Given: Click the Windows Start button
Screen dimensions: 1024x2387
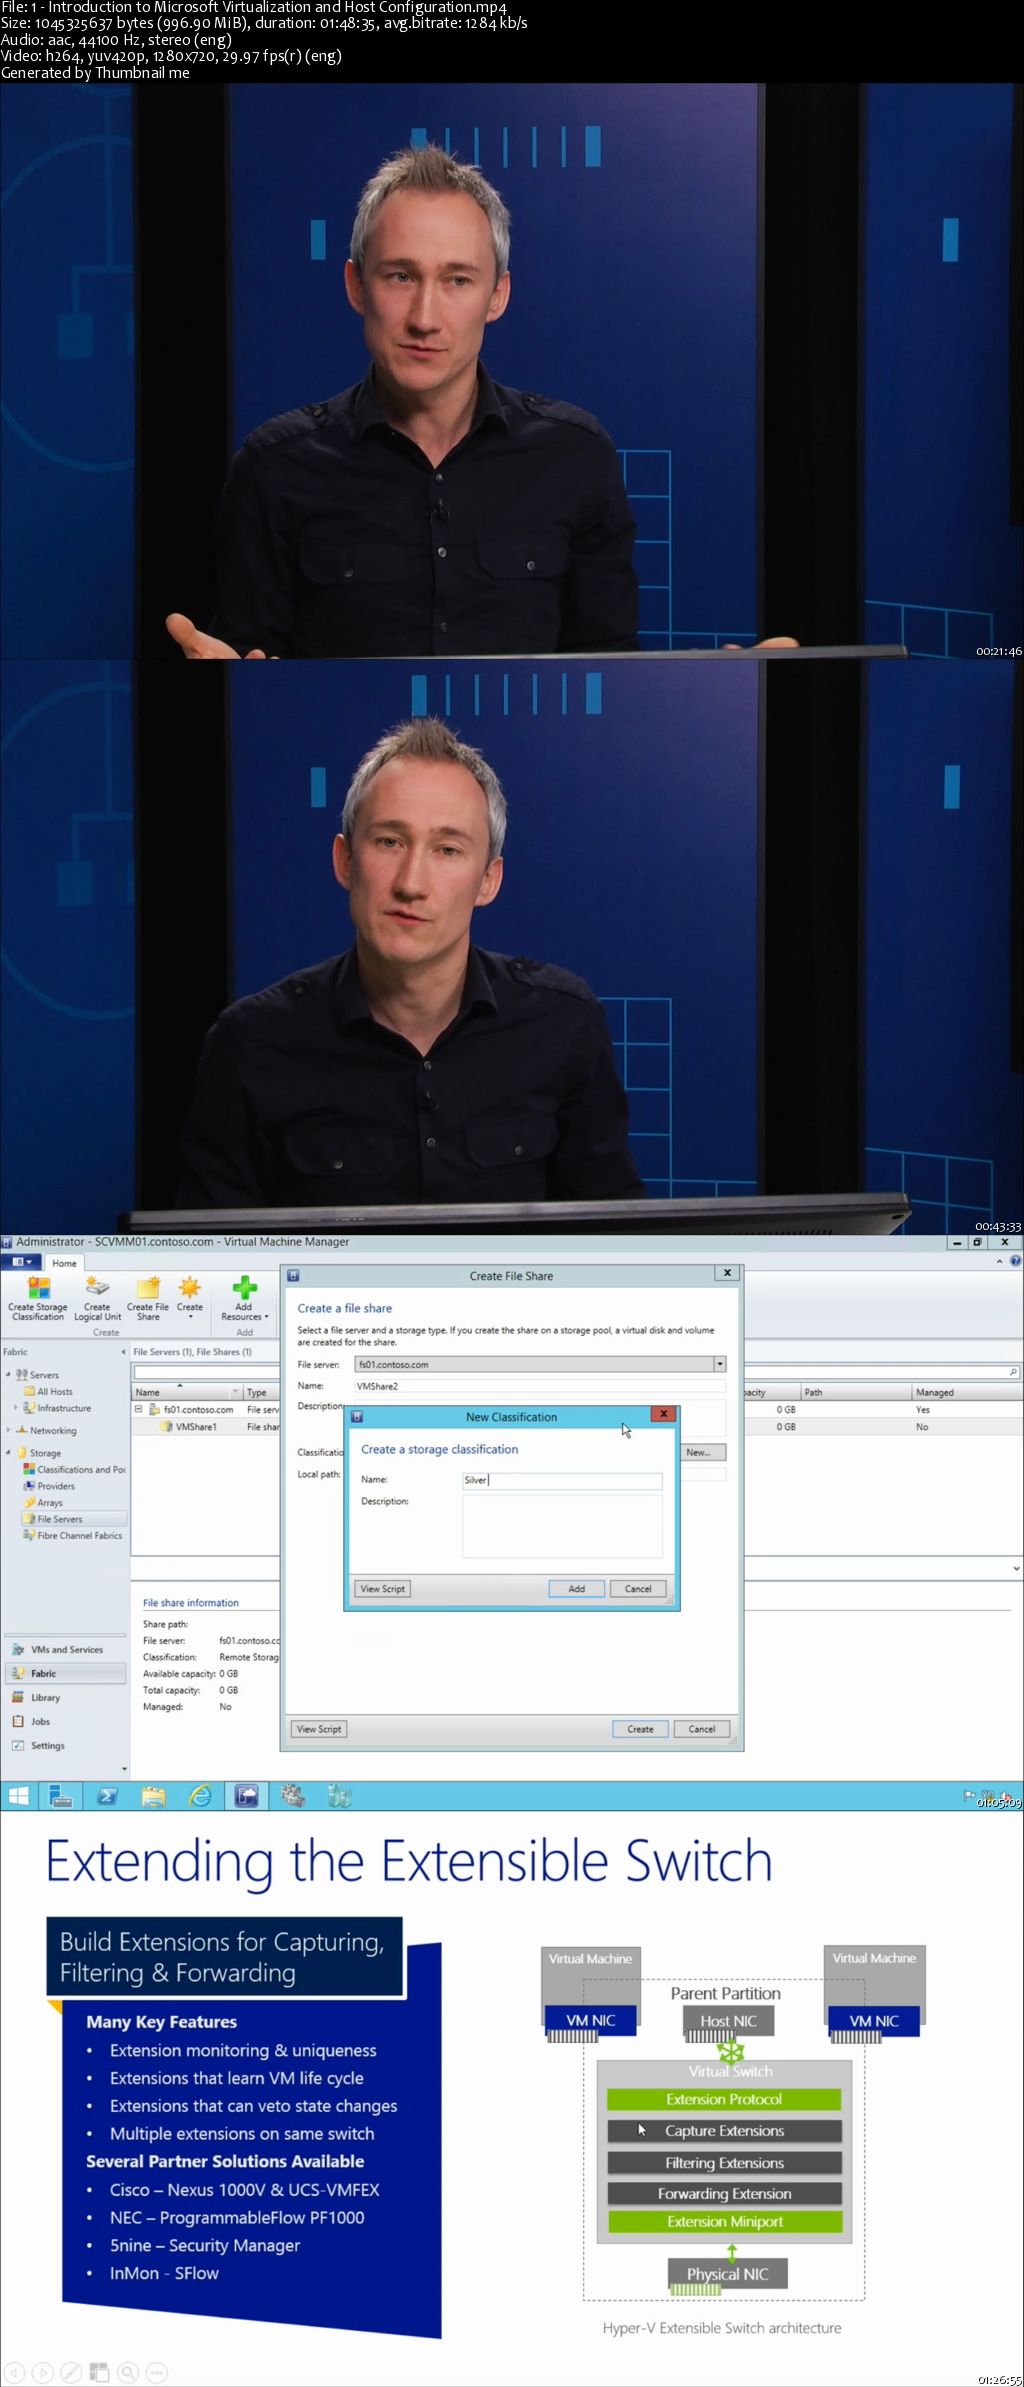Looking at the screenshot, I should pyautogui.click(x=18, y=1797).
